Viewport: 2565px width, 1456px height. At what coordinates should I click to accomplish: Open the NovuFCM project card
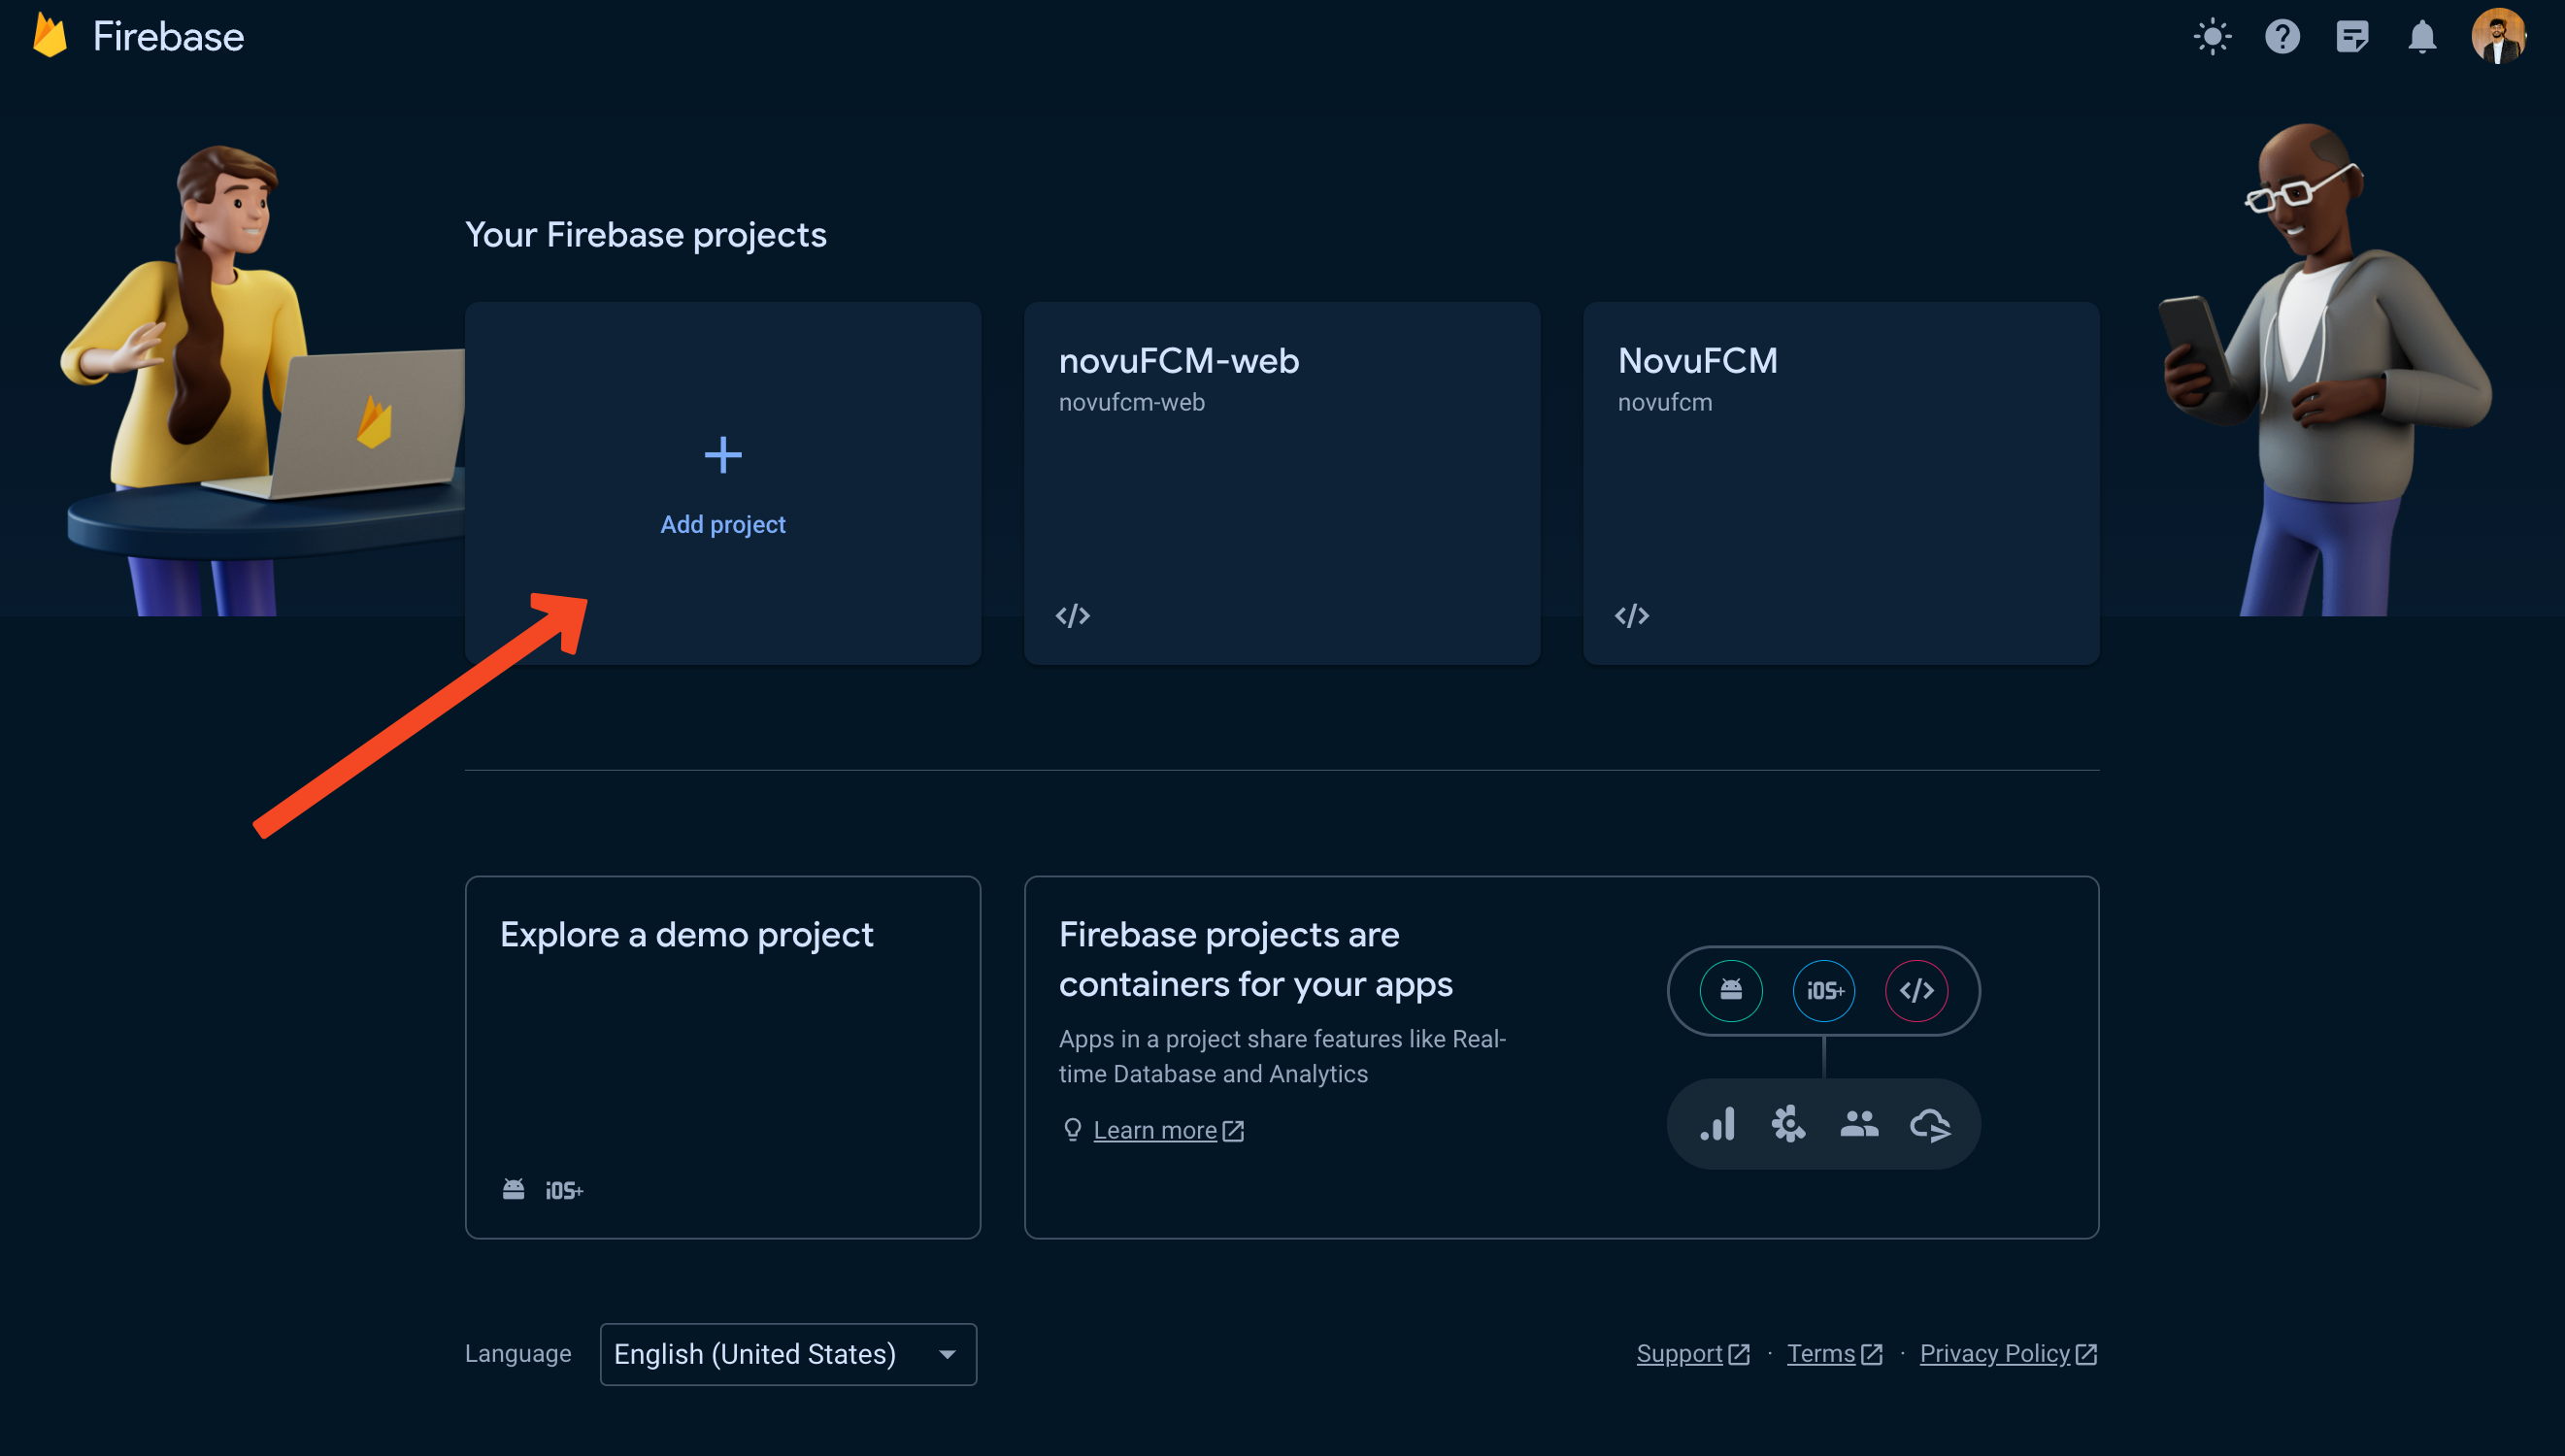click(x=1840, y=482)
